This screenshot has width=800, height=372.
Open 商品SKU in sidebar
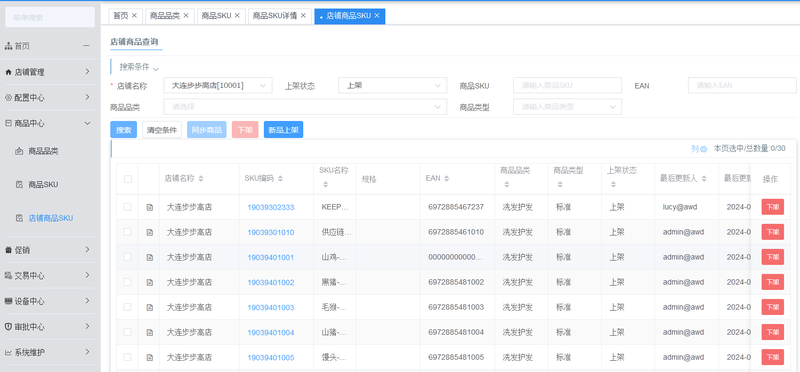[x=43, y=184]
